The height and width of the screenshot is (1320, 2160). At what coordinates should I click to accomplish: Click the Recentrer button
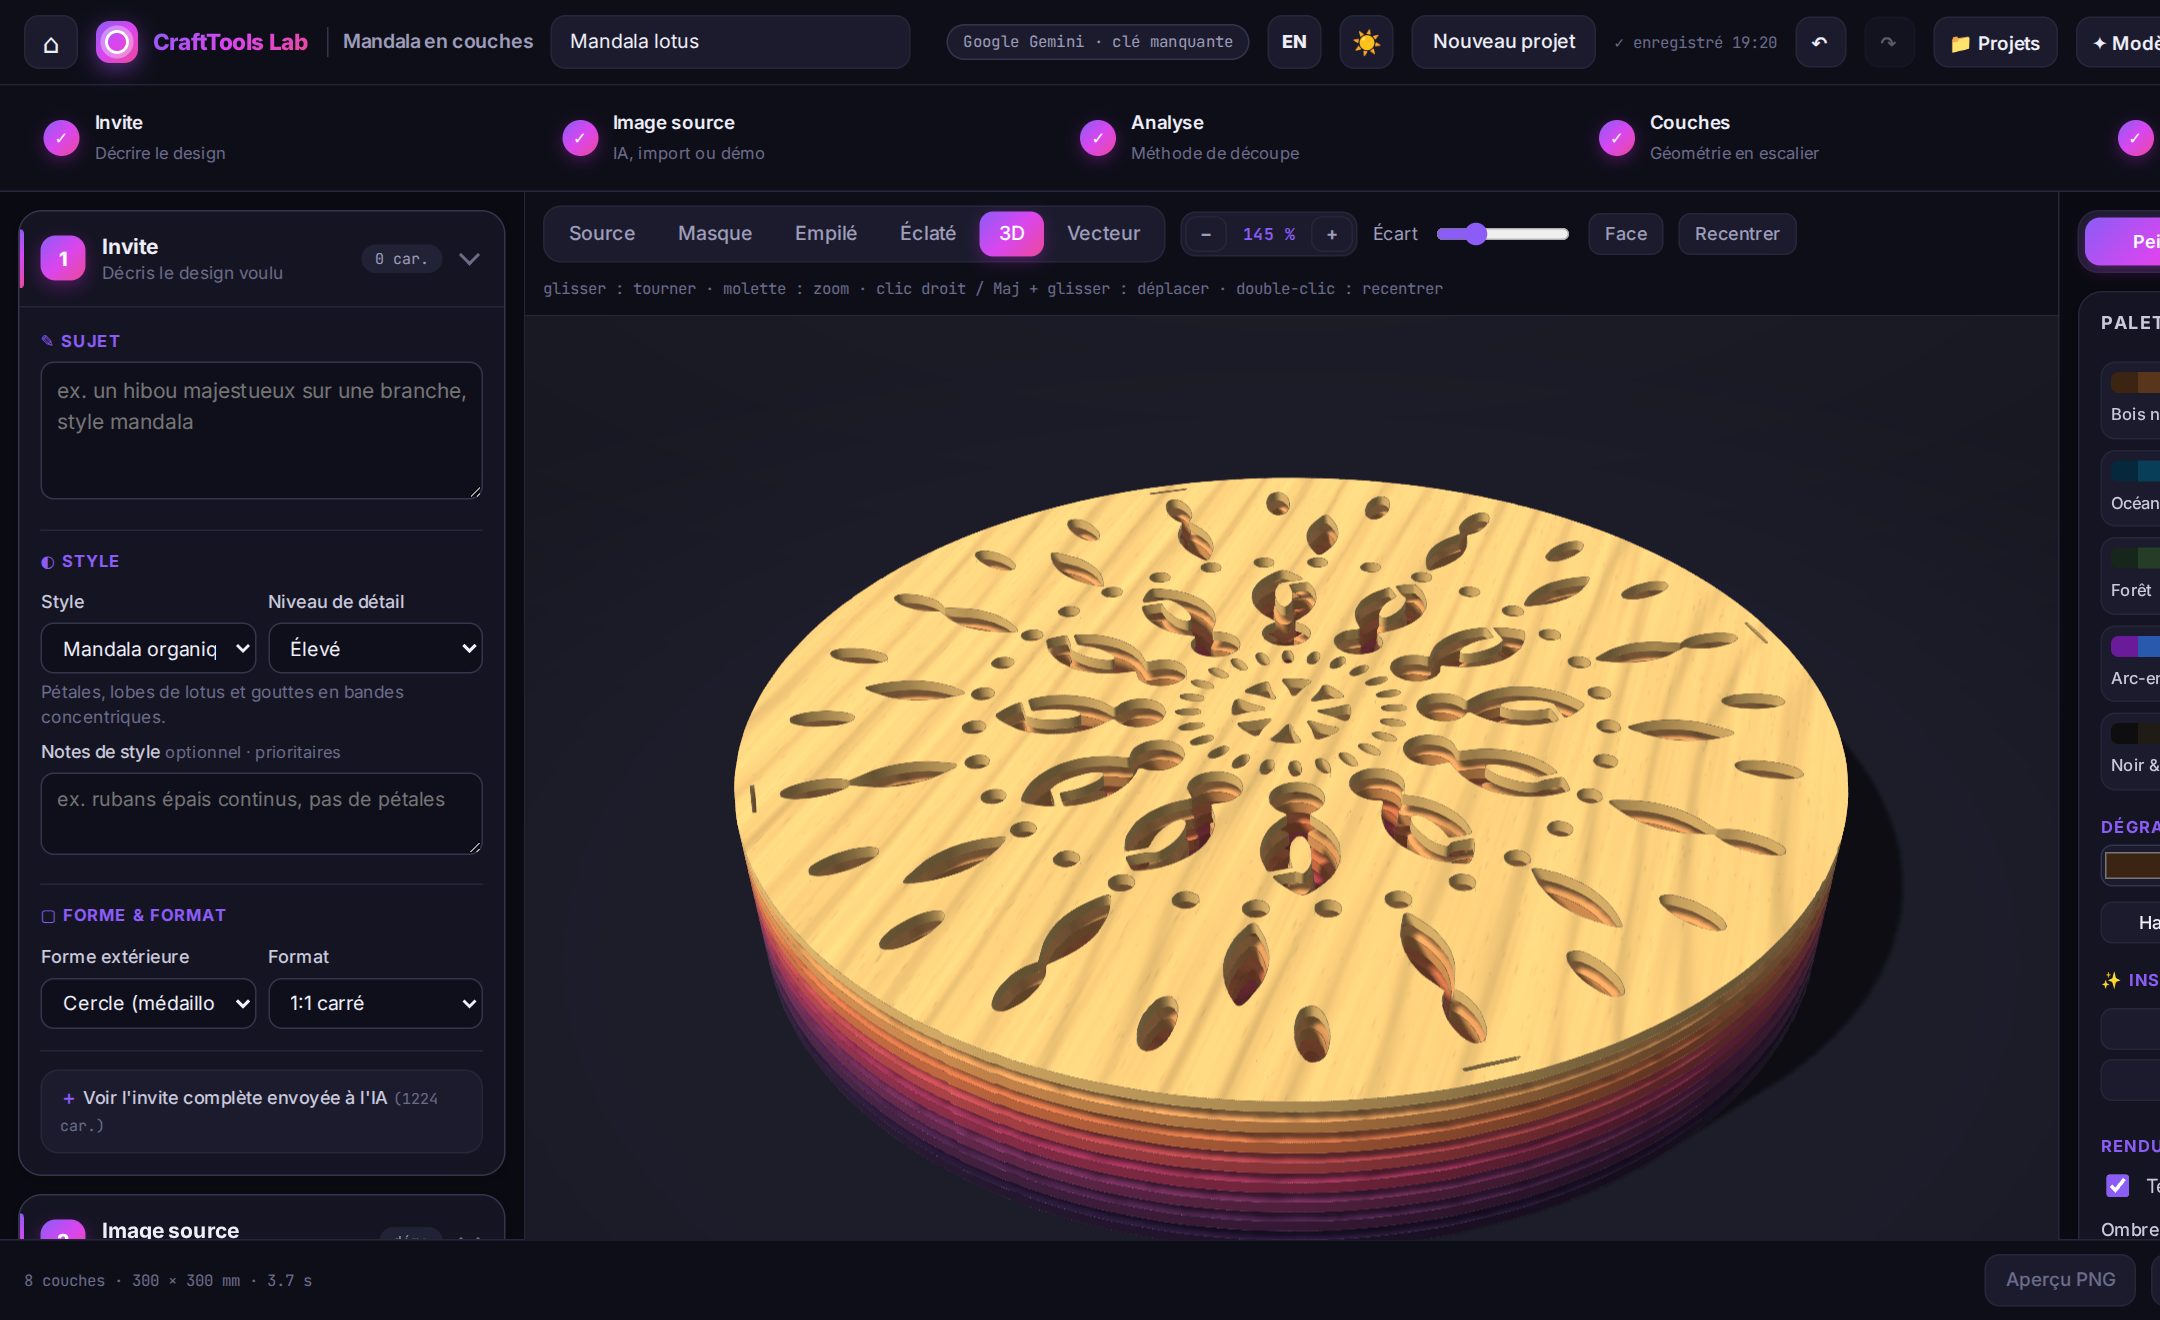click(1737, 234)
